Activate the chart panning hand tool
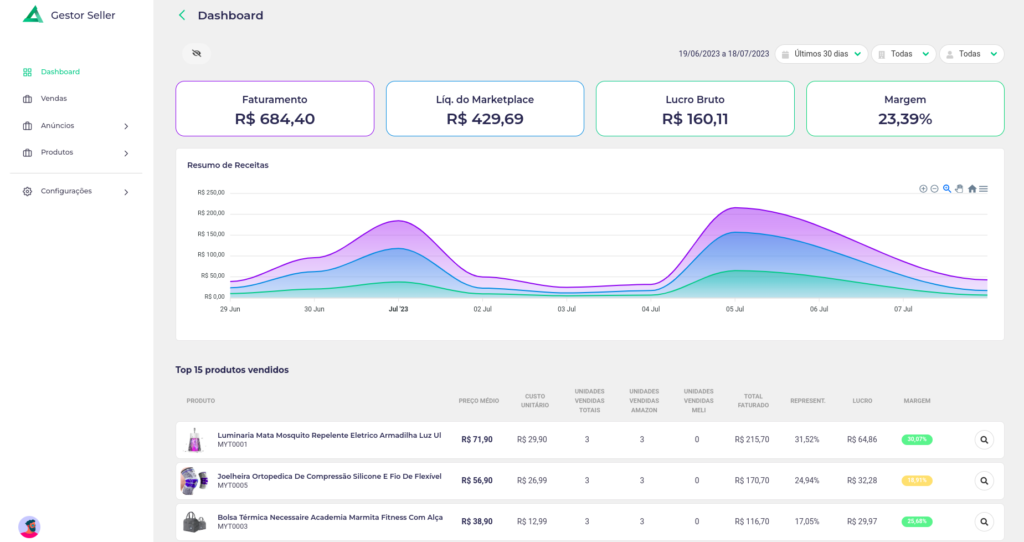The image size is (1024, 542). [959, 189]
